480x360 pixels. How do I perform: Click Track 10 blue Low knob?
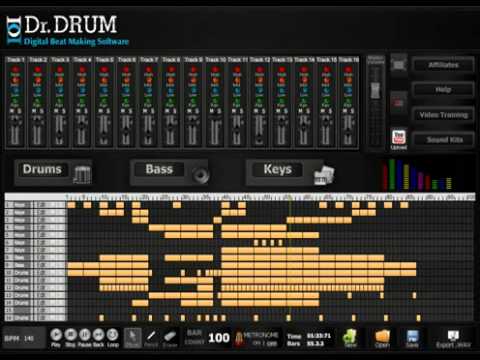[x=215, y=90]
